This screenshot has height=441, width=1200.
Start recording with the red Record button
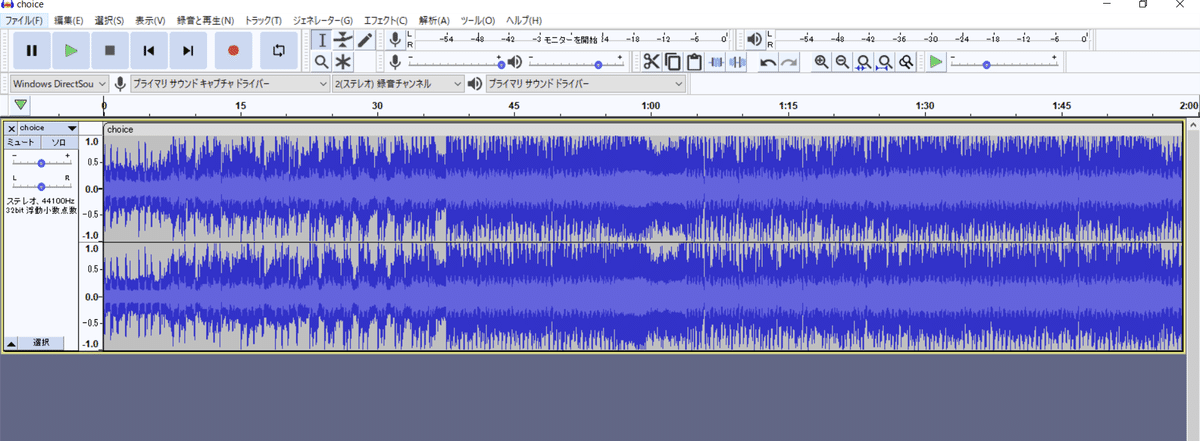pos(233,50)
